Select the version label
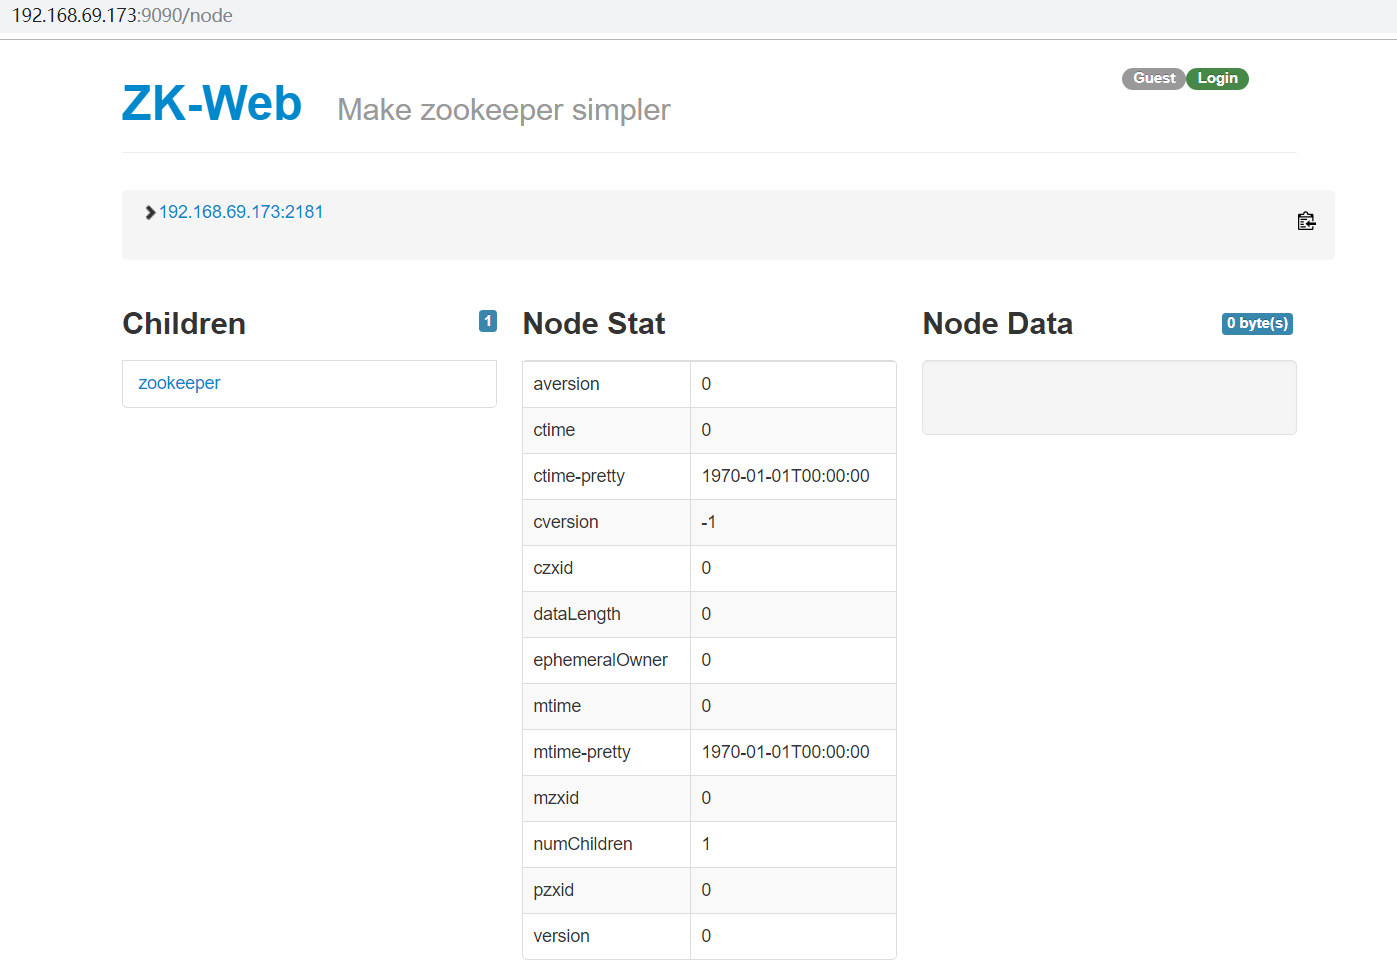The width and height of the screenshot is (1397, 966). [x=561, y=936]
